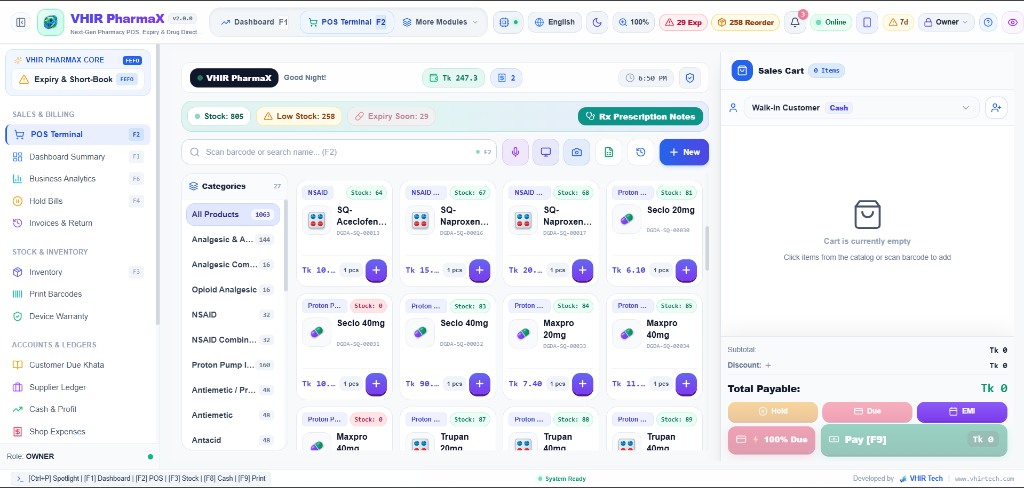1024x488 pixels.
Task: Select Antacid category
Action: pyautogui.click(x=232, y=440)
